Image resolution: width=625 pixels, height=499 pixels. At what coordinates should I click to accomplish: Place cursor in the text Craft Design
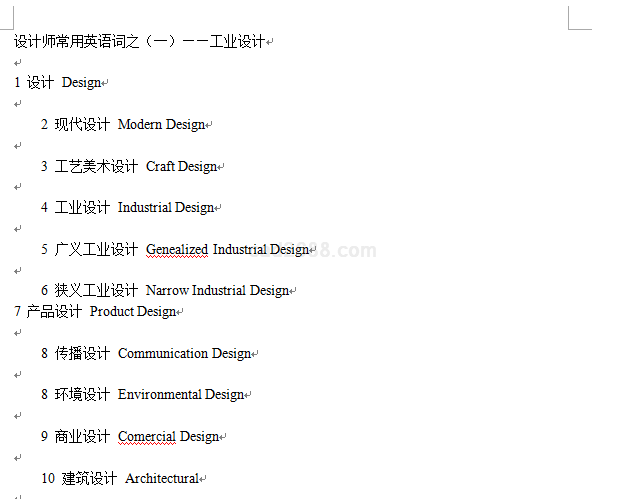click(x=181, y=166)
